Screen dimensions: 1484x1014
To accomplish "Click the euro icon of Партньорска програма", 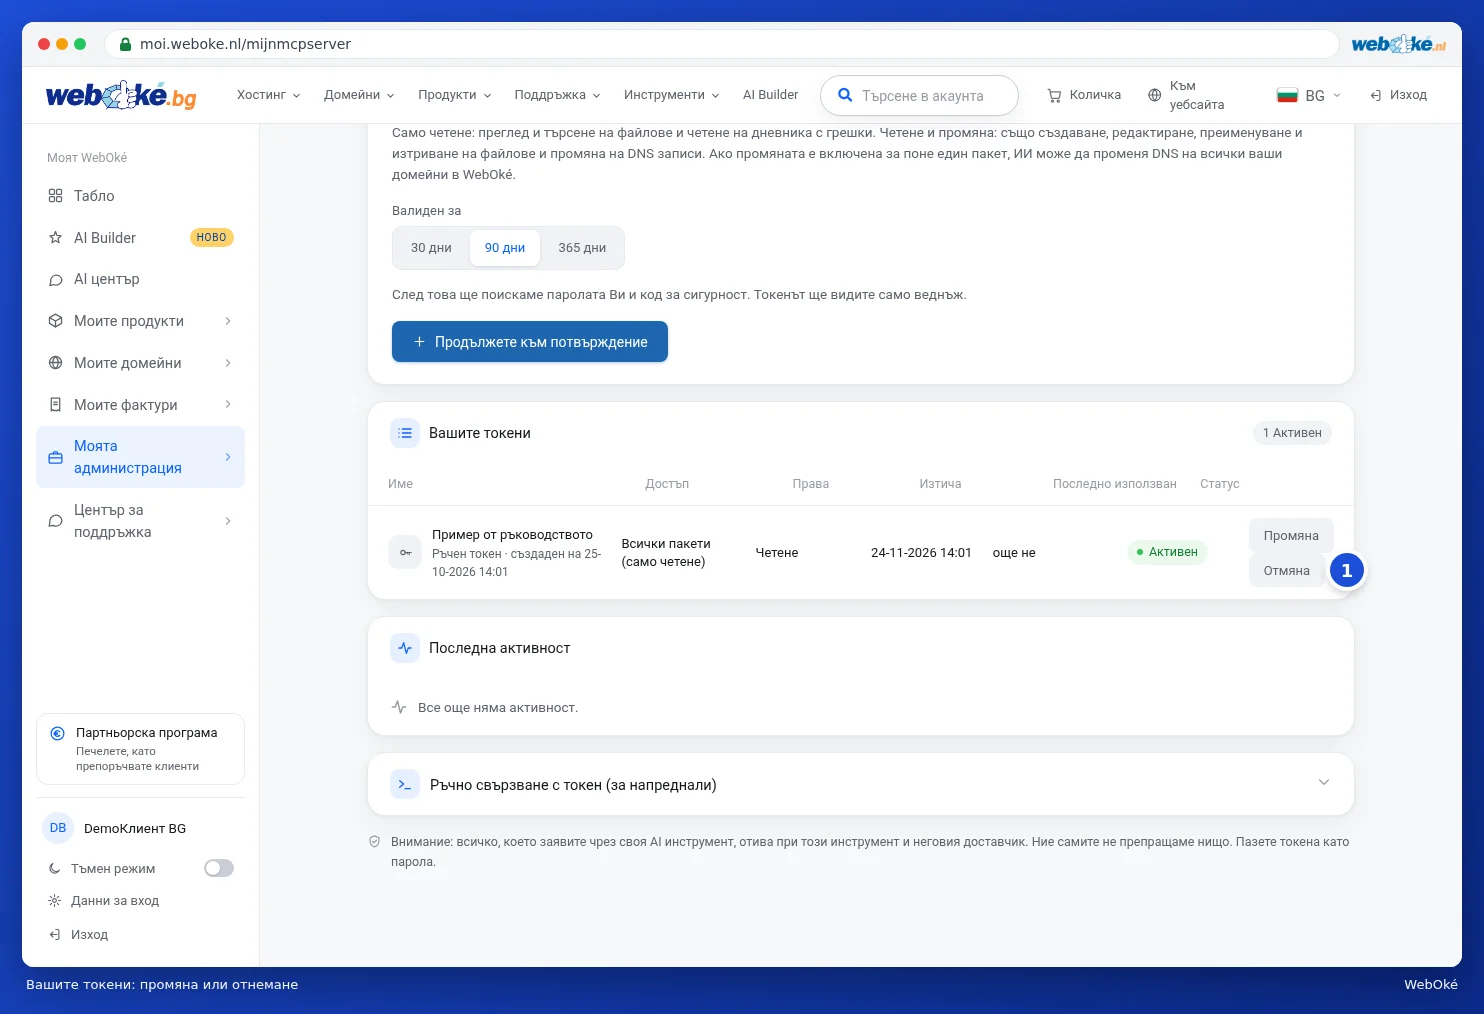I will (57, 733).
